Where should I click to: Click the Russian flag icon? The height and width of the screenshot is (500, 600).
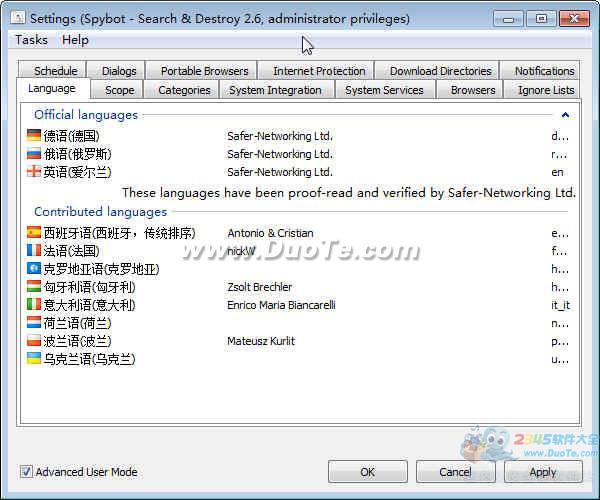34,153
